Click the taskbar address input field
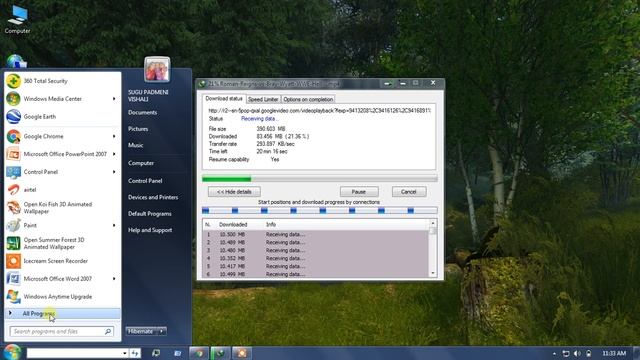 (x=74, y=353)
